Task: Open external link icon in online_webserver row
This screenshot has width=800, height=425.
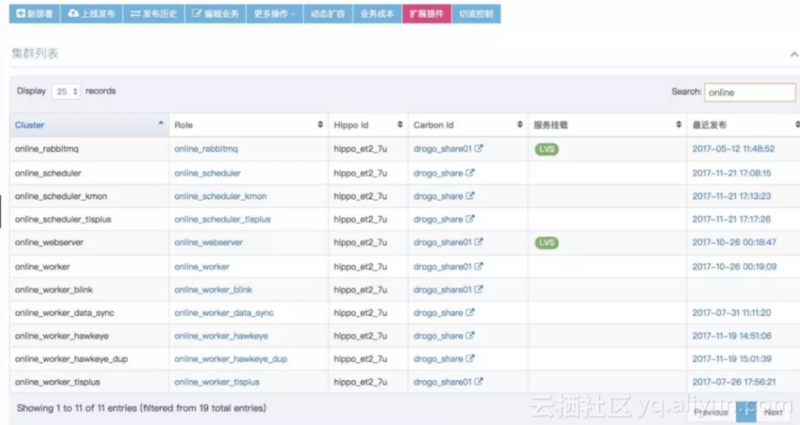Action: click(479, 242)
